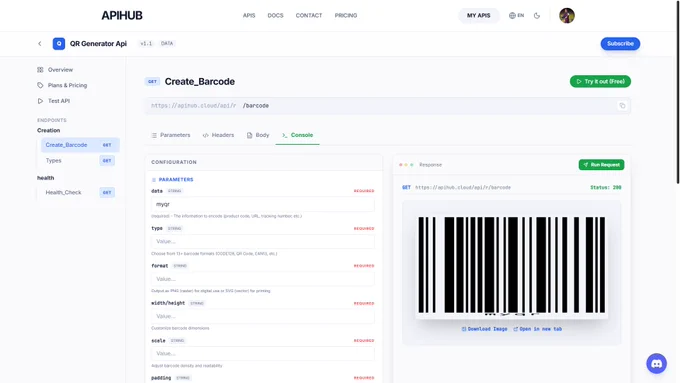
Task: Click the DATA category badge
Action: [167, 43]
